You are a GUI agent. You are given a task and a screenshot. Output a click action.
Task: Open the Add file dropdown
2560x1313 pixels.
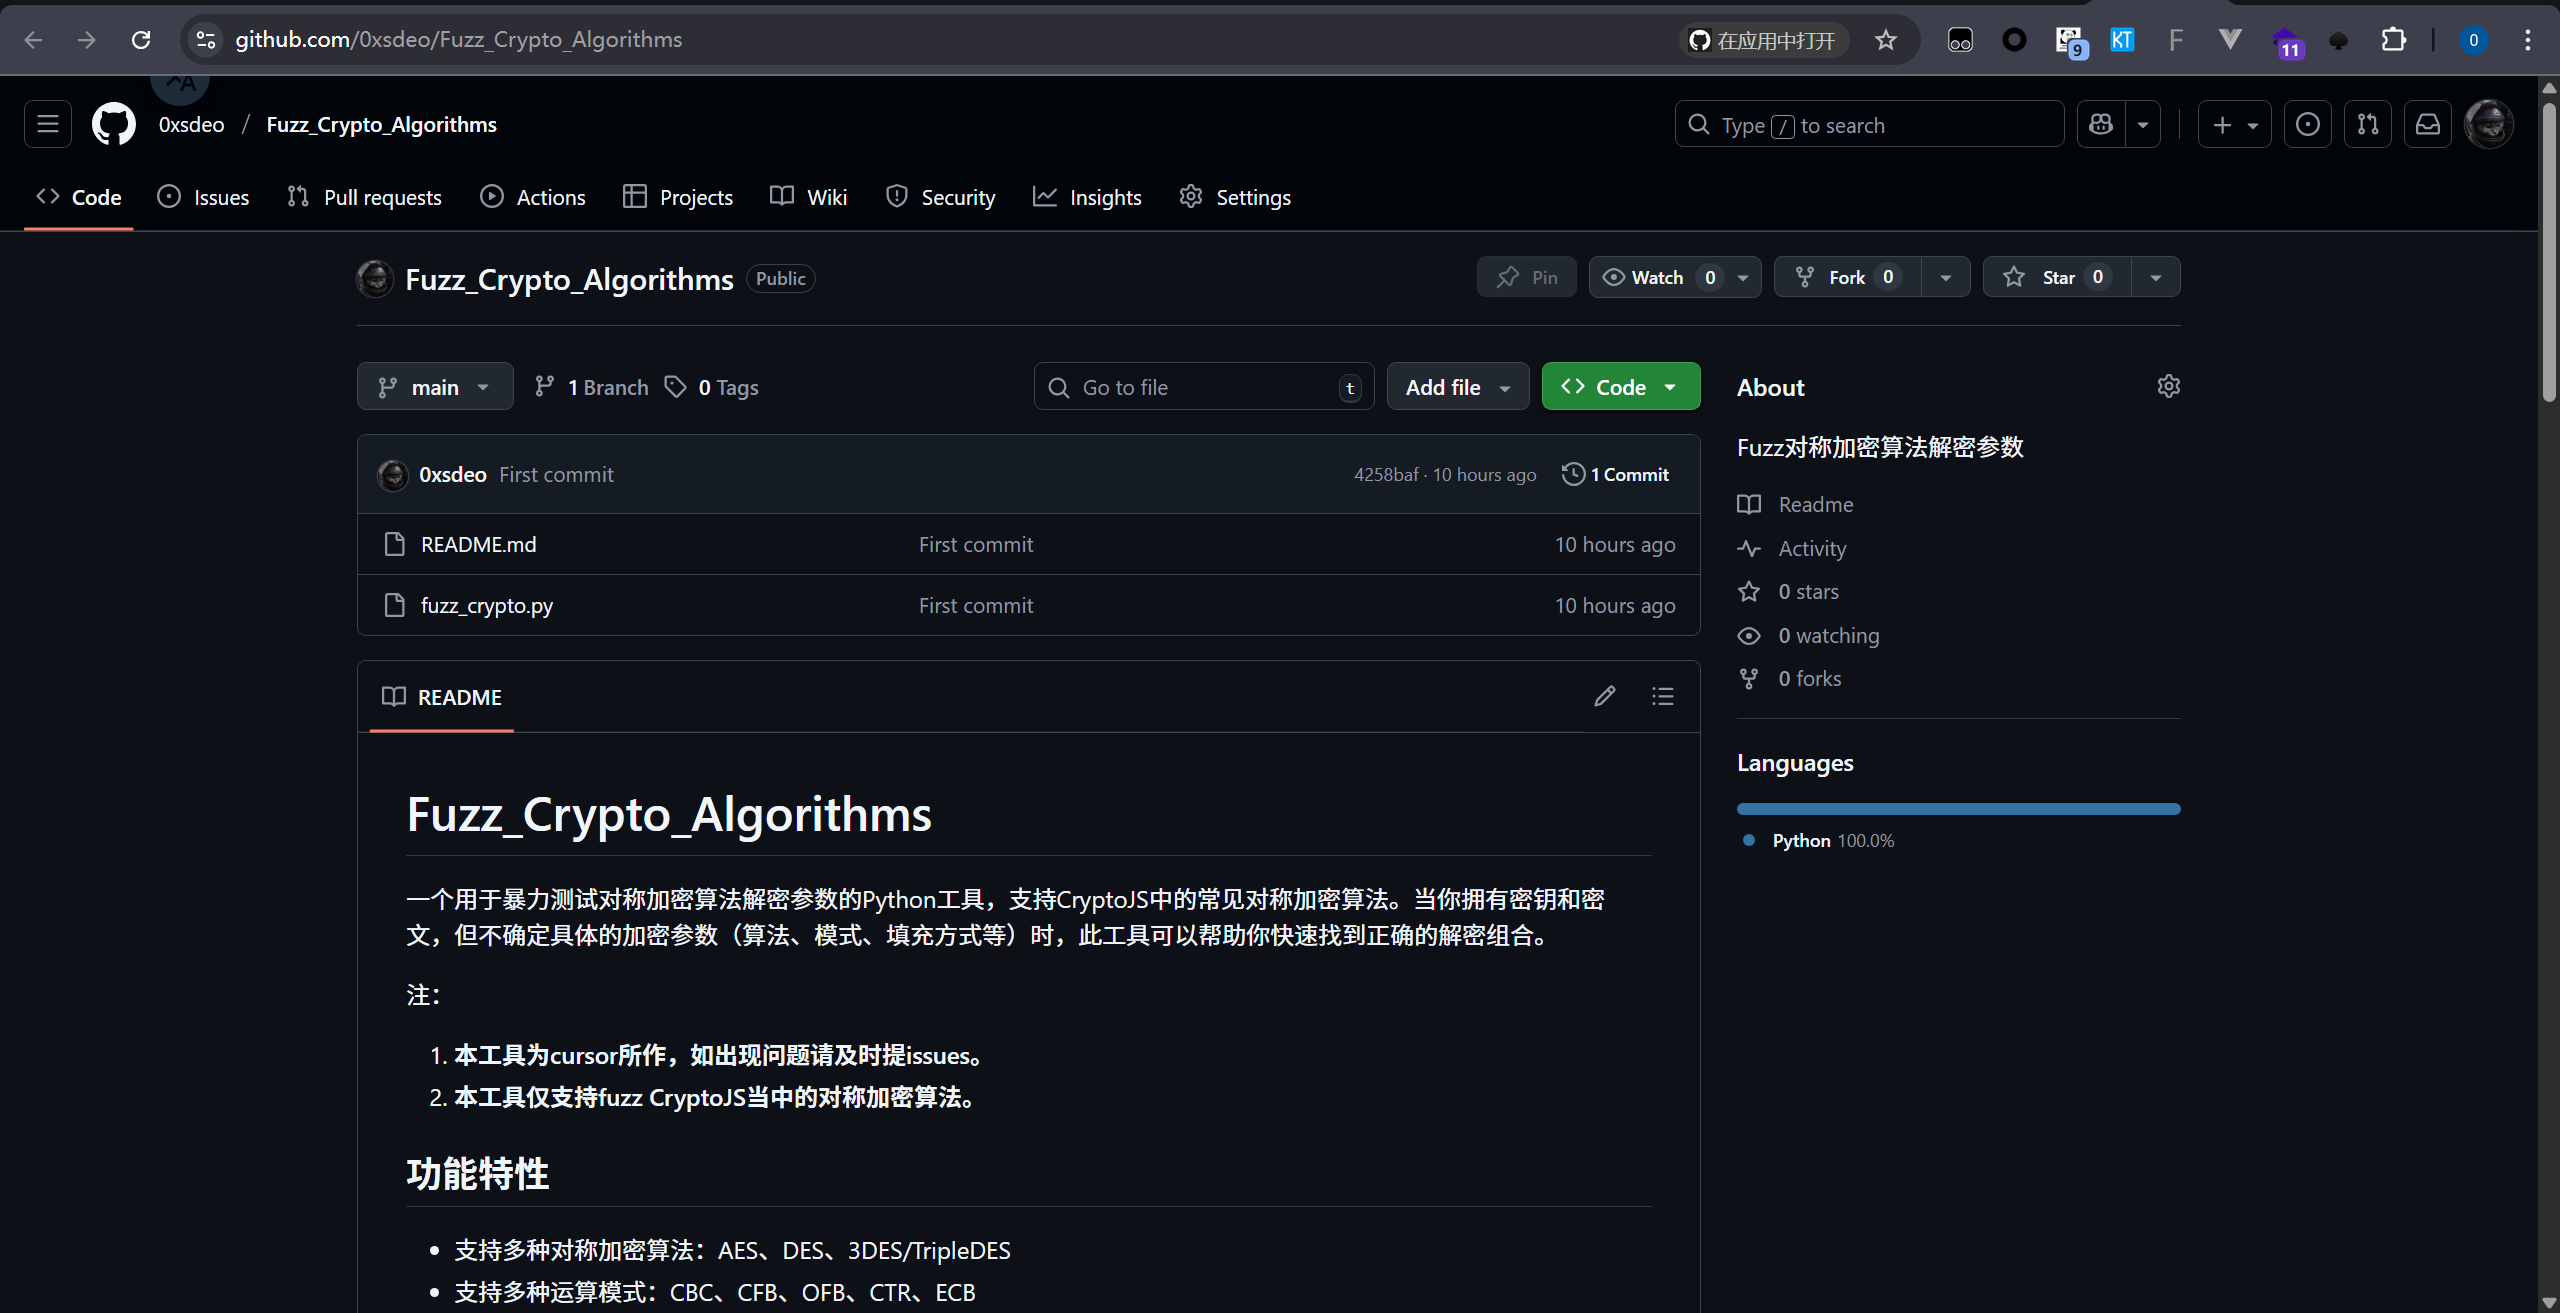pyautogui.click(x=1457, y=387)
